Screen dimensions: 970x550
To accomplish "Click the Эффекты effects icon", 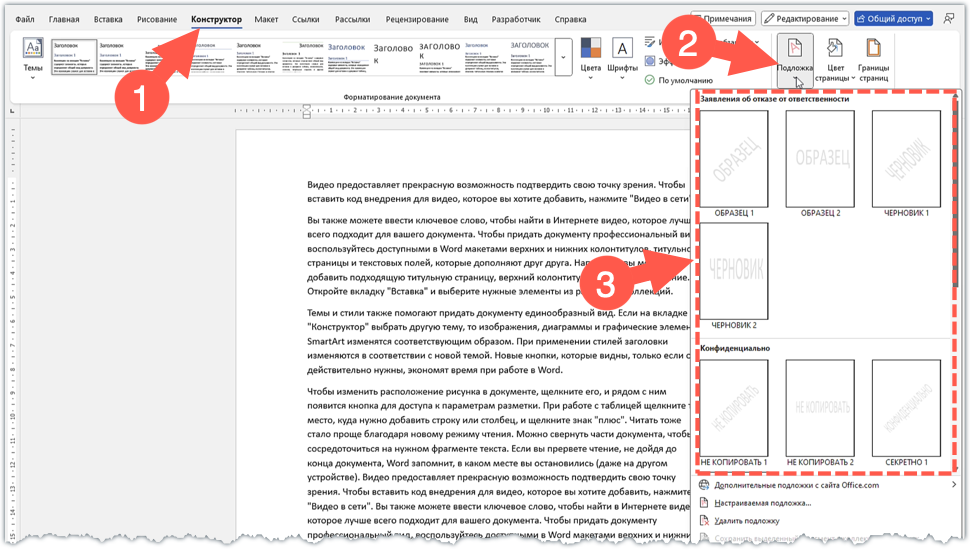I will click(x=650, y=61).
